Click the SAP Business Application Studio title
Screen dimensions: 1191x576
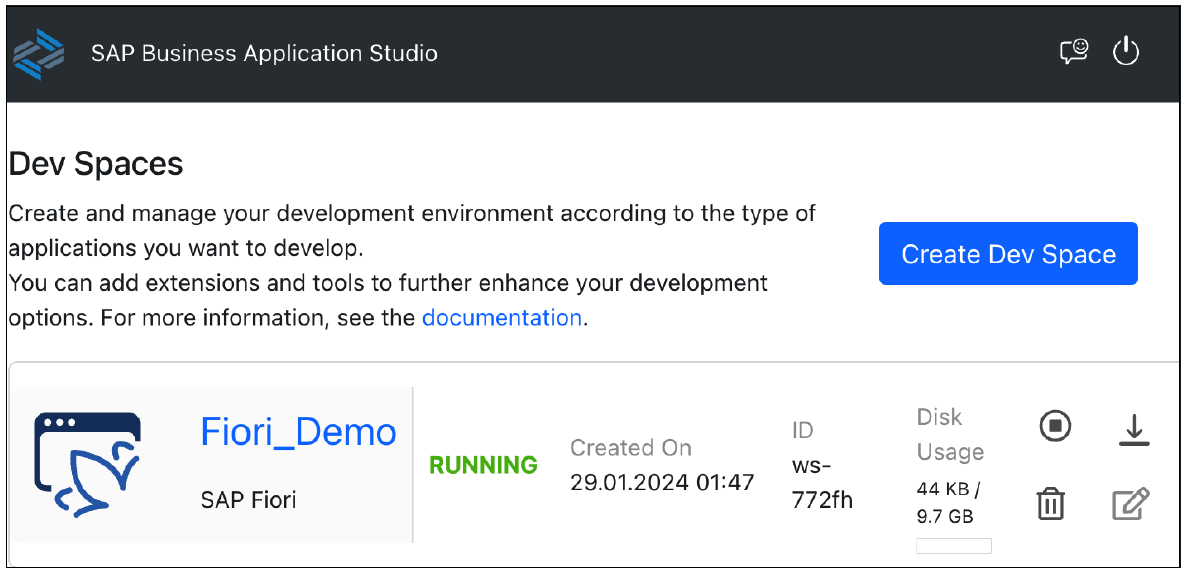(x=264, y=53)
